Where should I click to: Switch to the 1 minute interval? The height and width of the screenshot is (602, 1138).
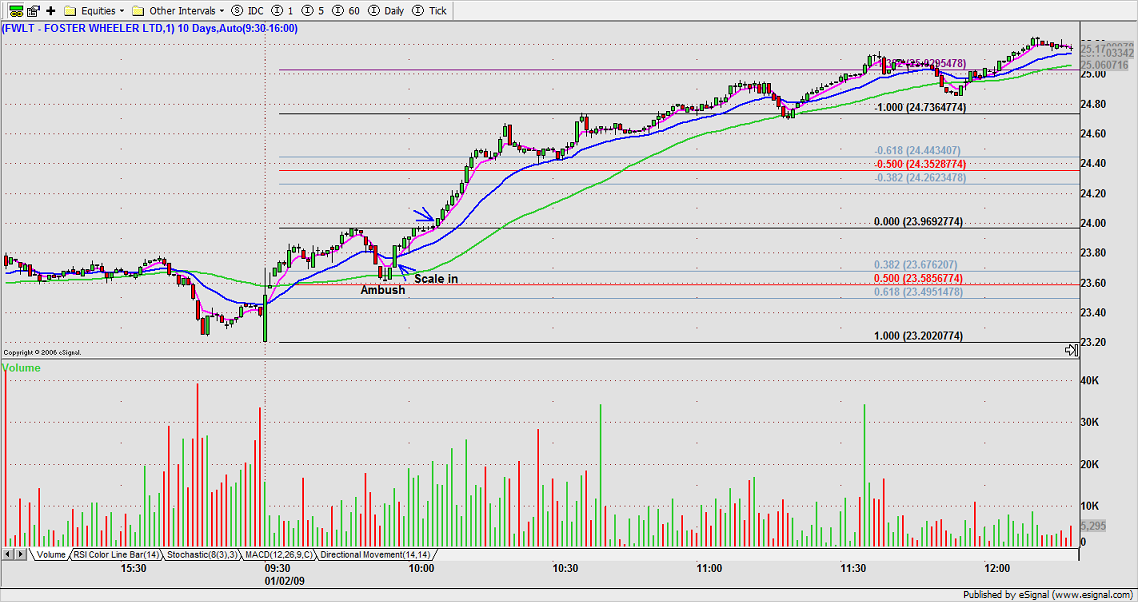tap(282, 11)
